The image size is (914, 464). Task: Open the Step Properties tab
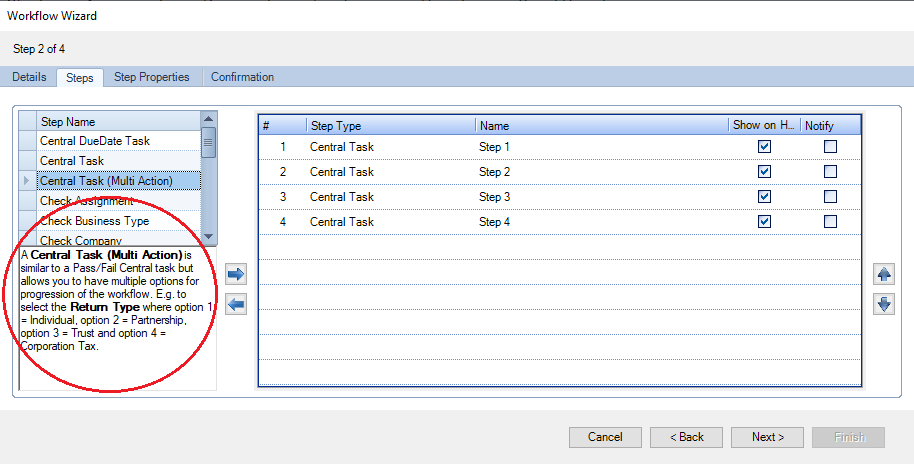(152, 77)
